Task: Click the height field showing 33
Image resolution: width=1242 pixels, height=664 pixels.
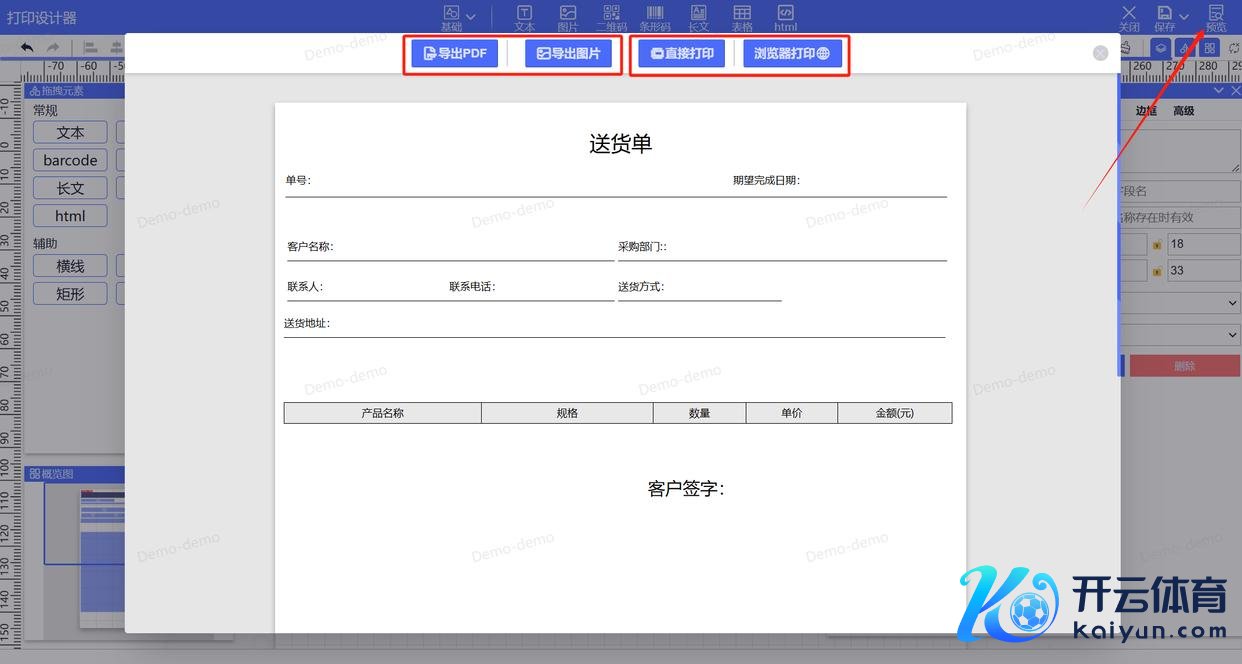Action: tap(1203, 270)
